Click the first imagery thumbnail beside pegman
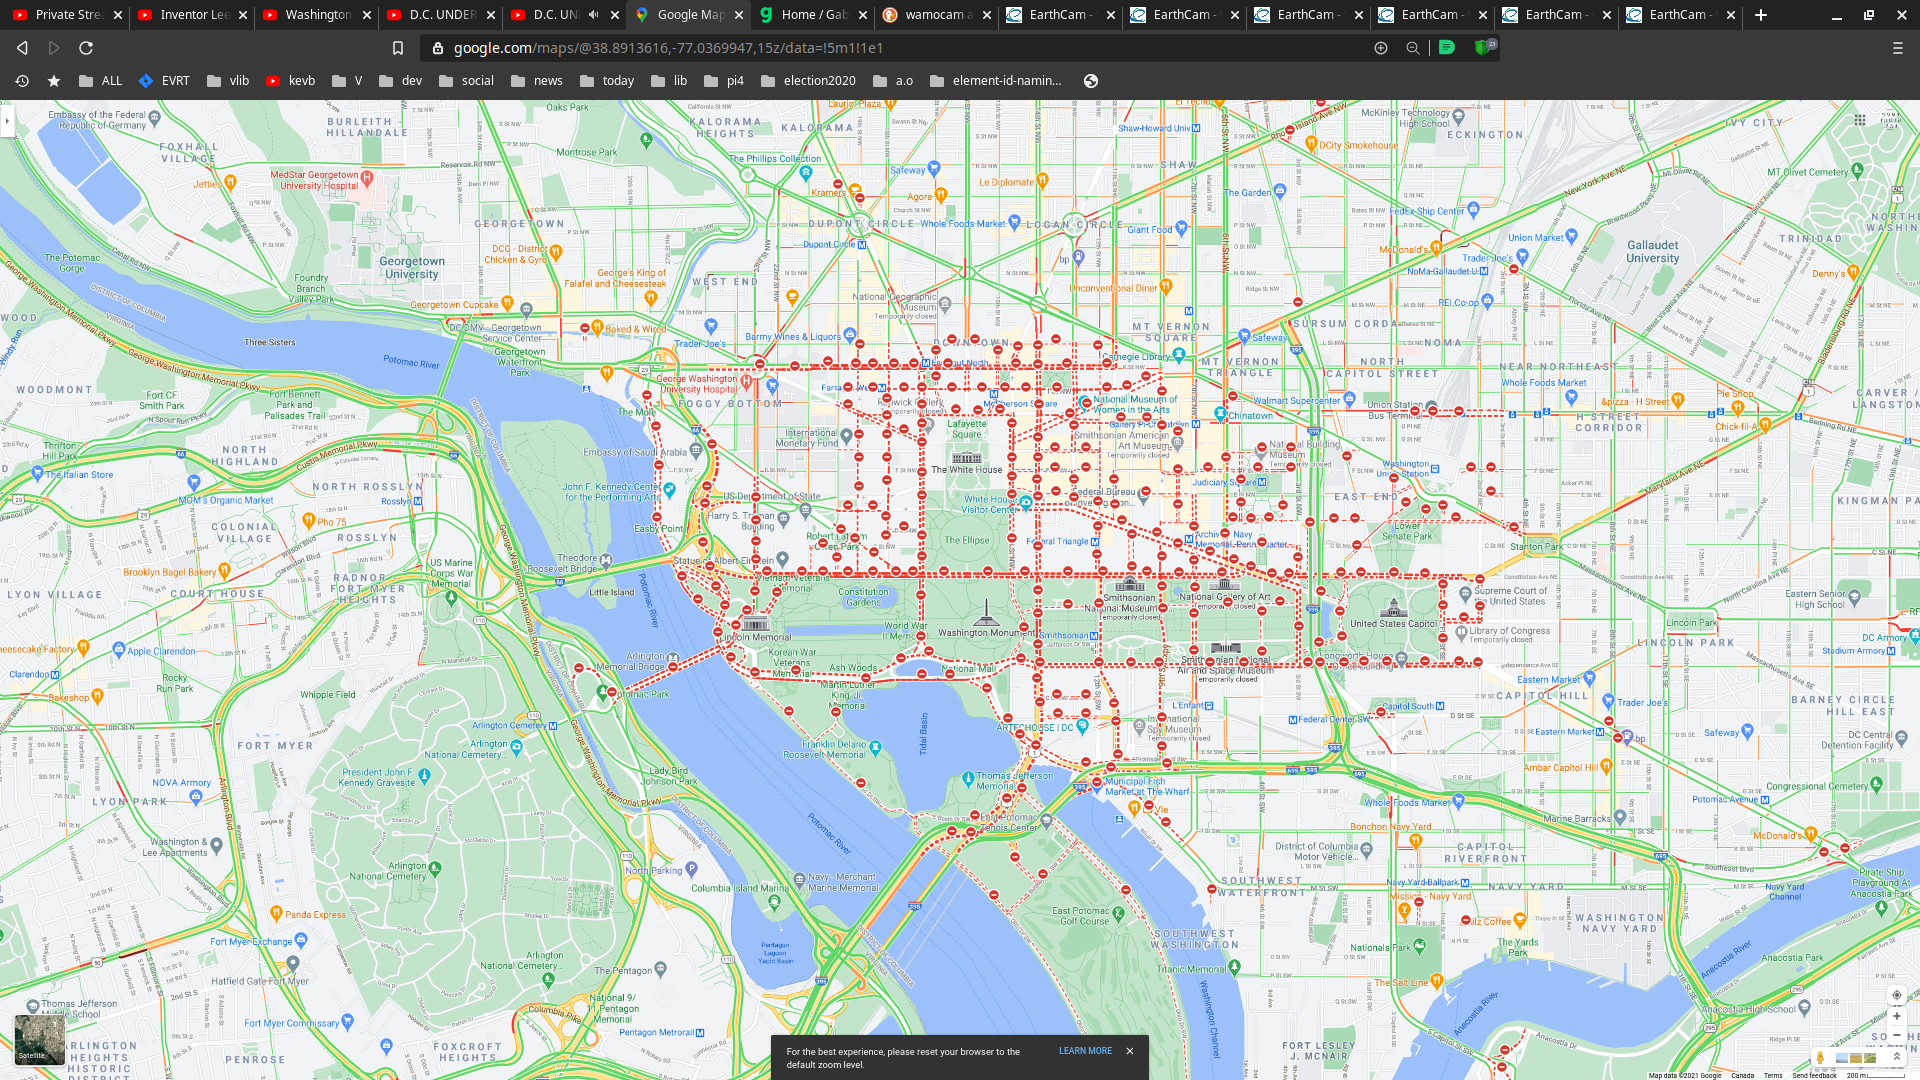 click(x=1842, y=1057)
